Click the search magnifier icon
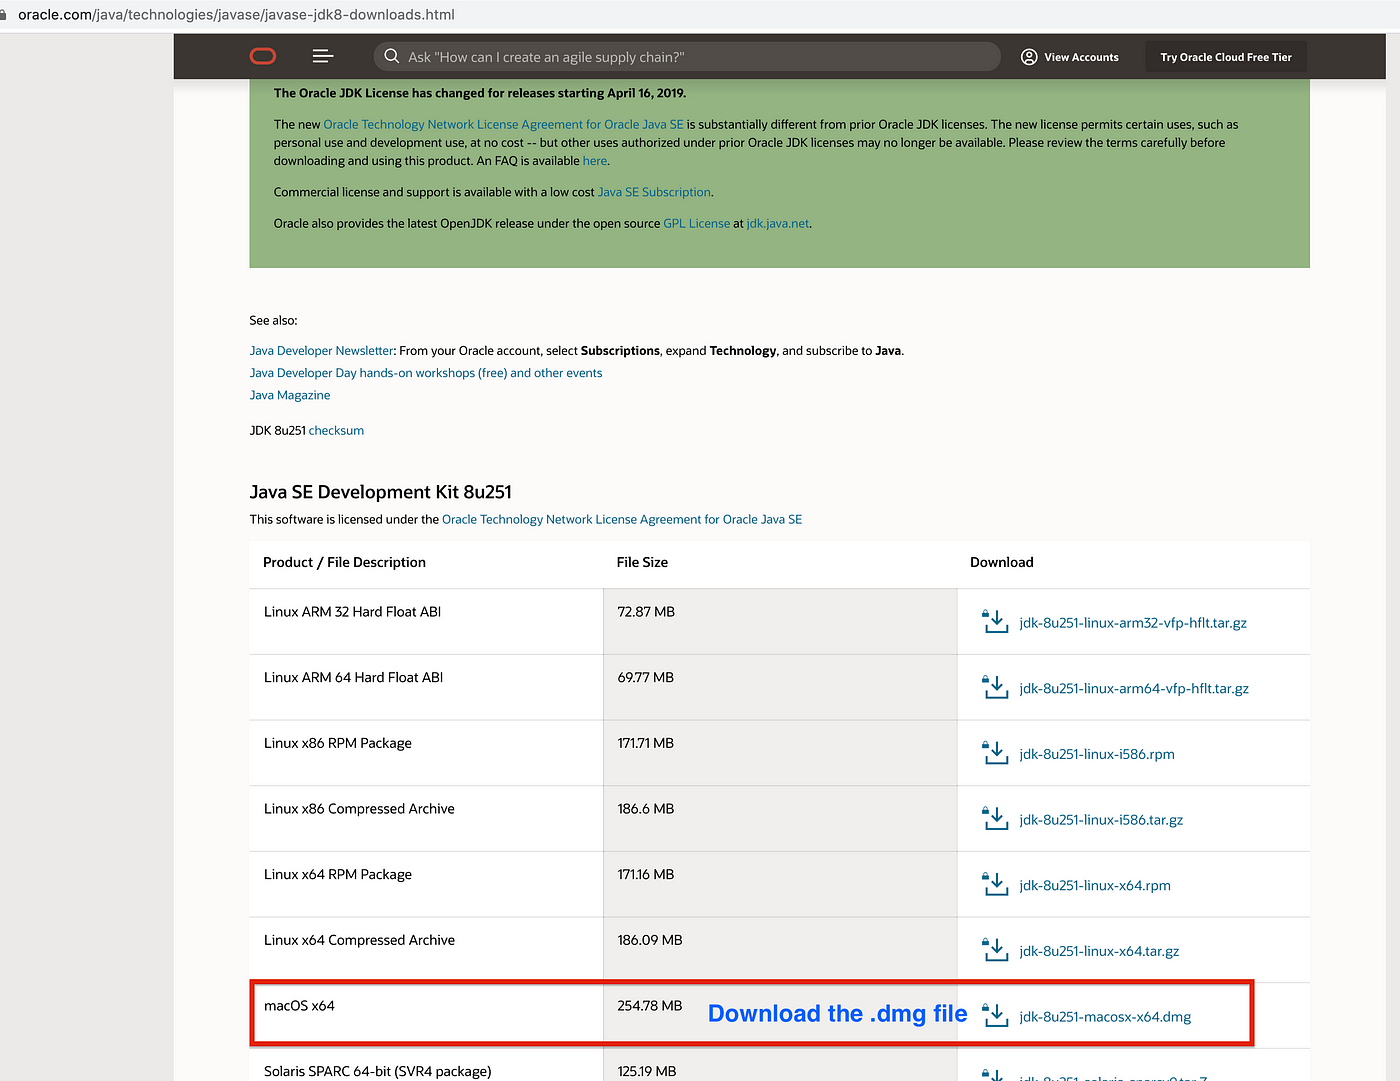1400x1081 pixels. click(392, 56)
